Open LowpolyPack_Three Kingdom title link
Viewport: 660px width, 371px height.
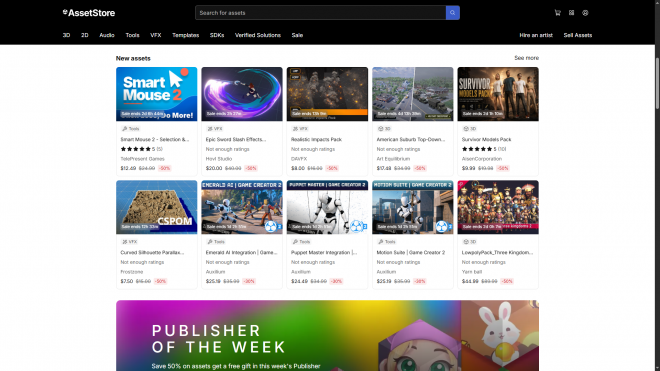(x=497, y=253)
